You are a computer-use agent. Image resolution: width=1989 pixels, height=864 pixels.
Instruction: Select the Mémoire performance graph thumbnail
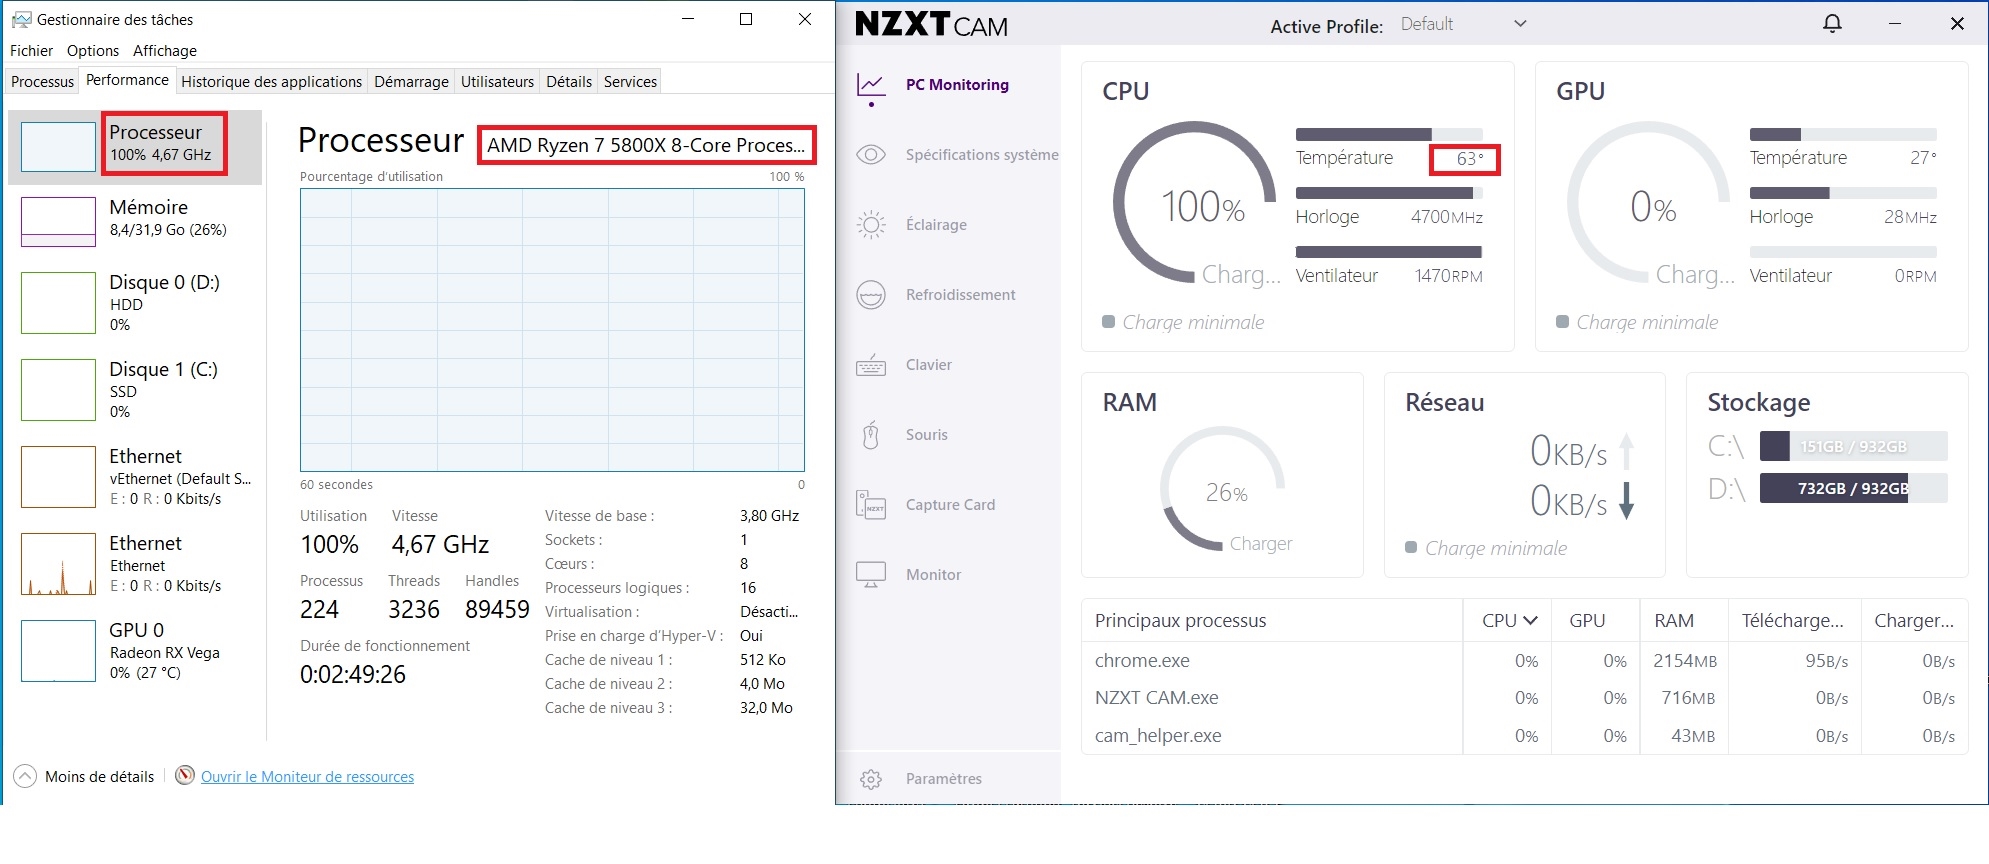click(x=58, y=221)
